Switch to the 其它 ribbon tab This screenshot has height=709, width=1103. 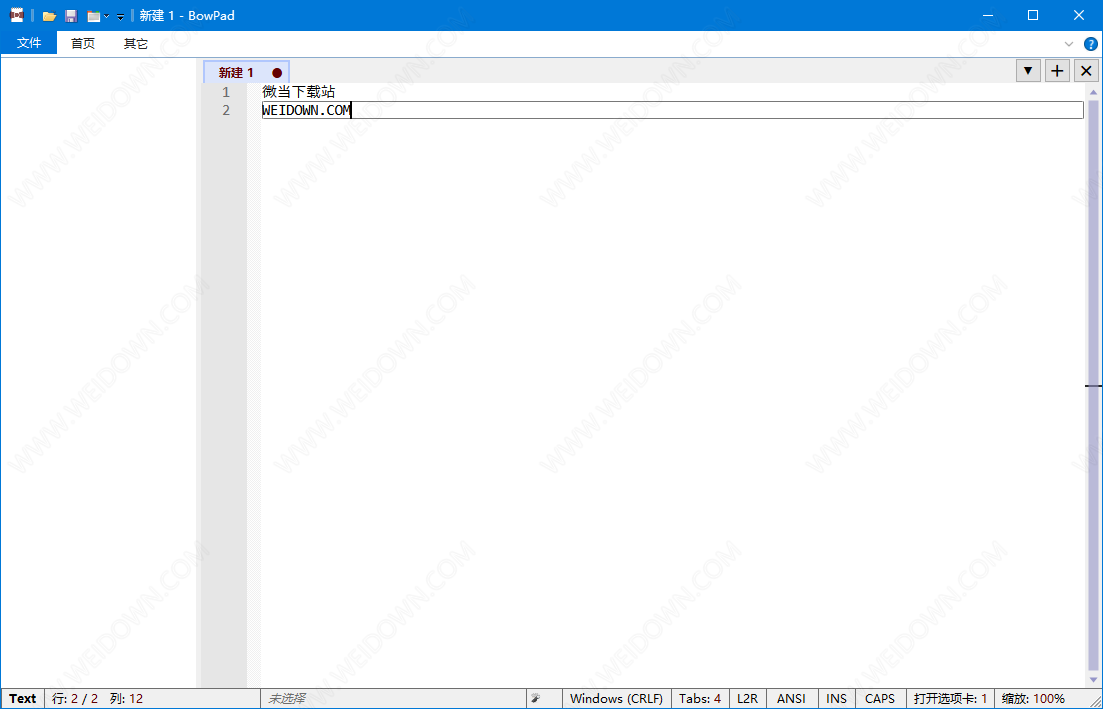tap(136, 43)
